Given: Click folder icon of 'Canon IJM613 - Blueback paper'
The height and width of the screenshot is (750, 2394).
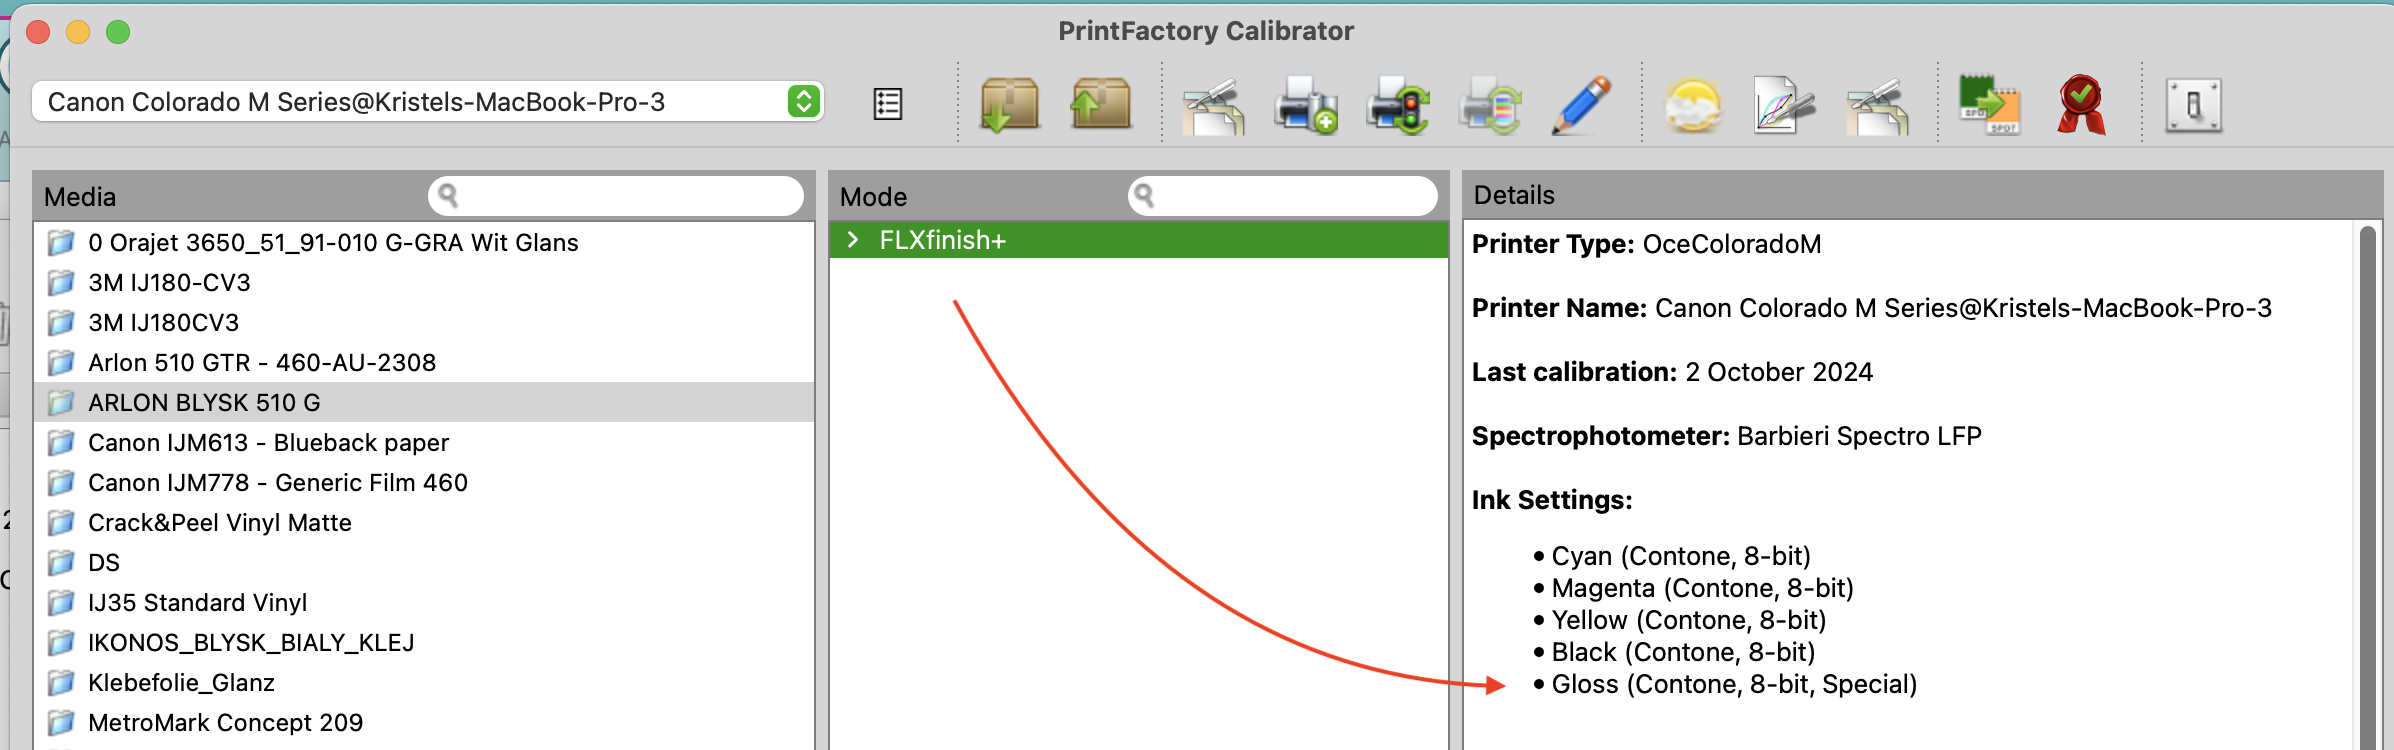Looking at the screenshot, I should (61, 442).
